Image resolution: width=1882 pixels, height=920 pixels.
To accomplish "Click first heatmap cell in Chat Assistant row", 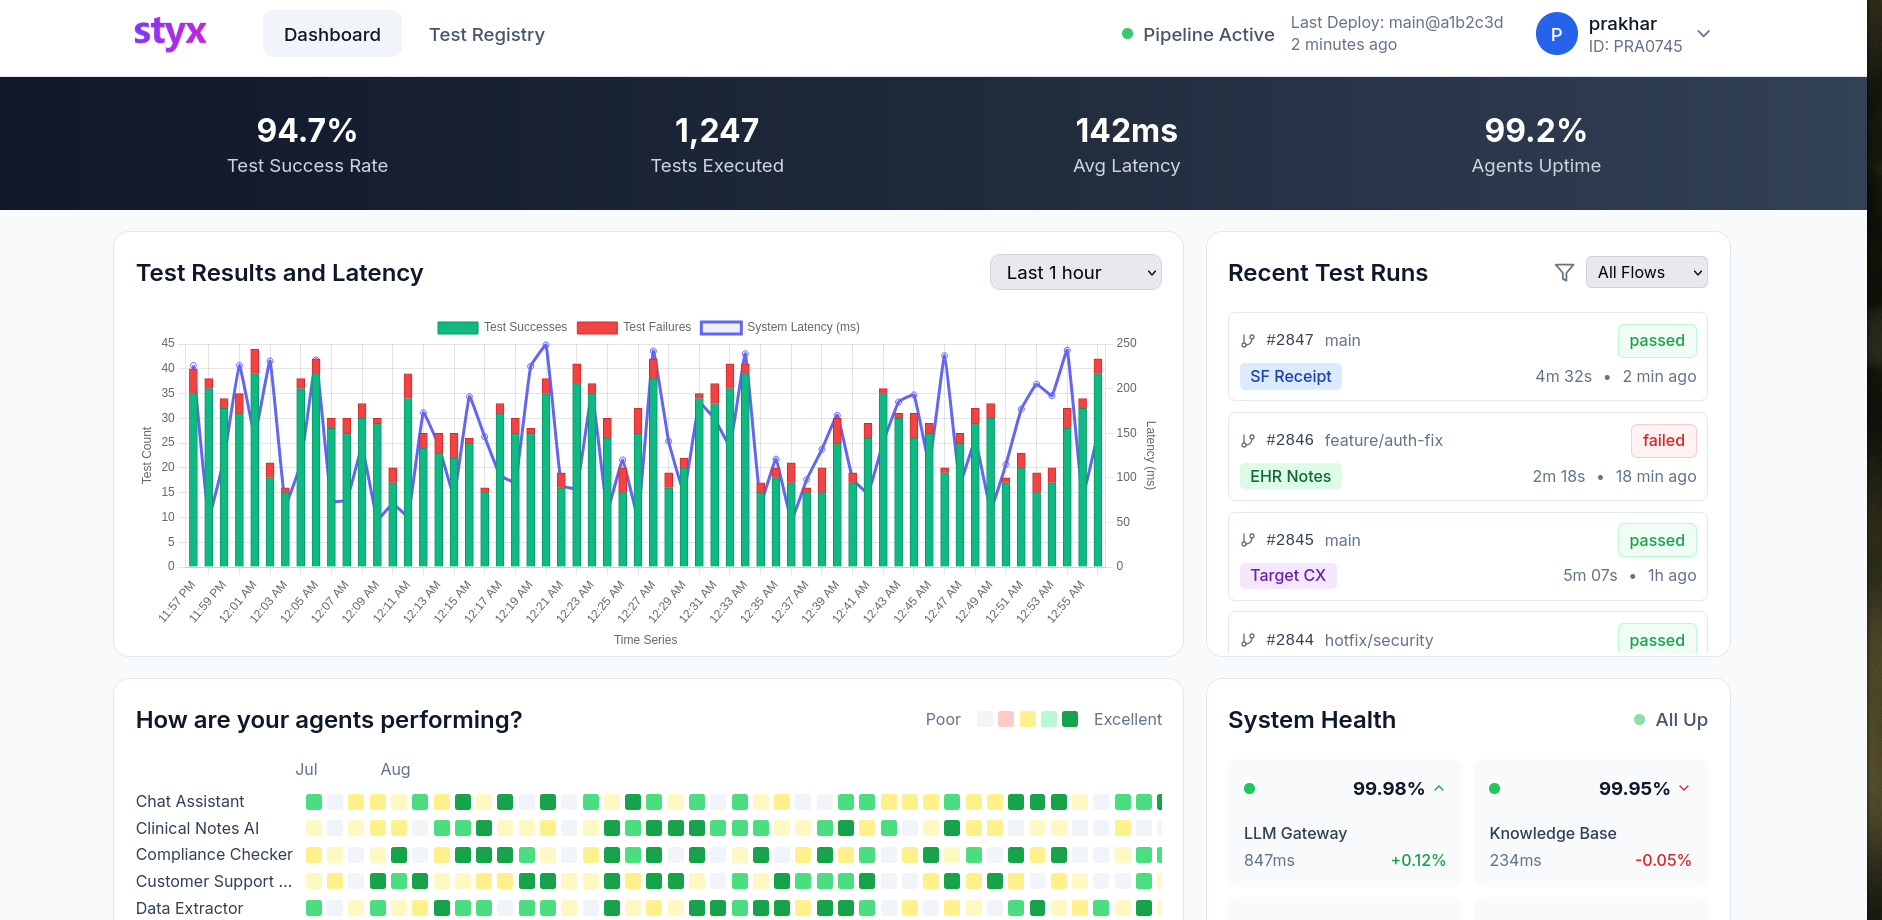I will click(314, 802).
